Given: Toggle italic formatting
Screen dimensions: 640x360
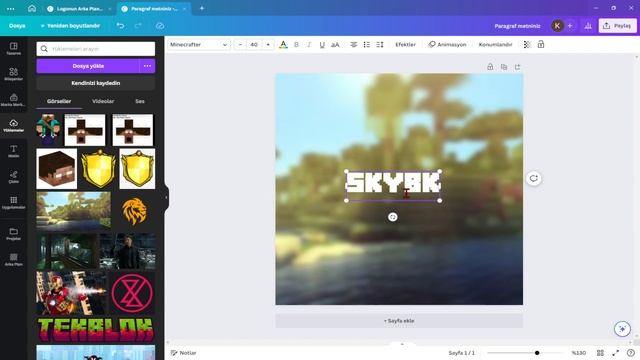Looking at the screenshot, I should point(309,44).
